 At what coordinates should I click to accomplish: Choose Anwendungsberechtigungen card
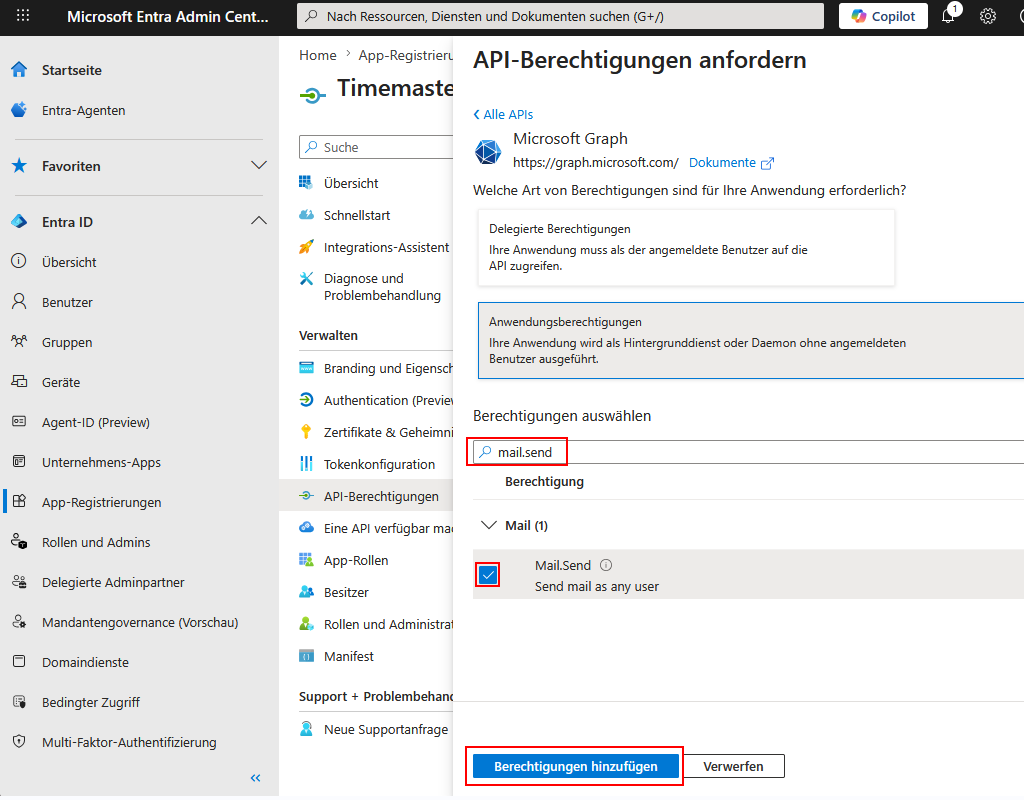tap(751, 340)
